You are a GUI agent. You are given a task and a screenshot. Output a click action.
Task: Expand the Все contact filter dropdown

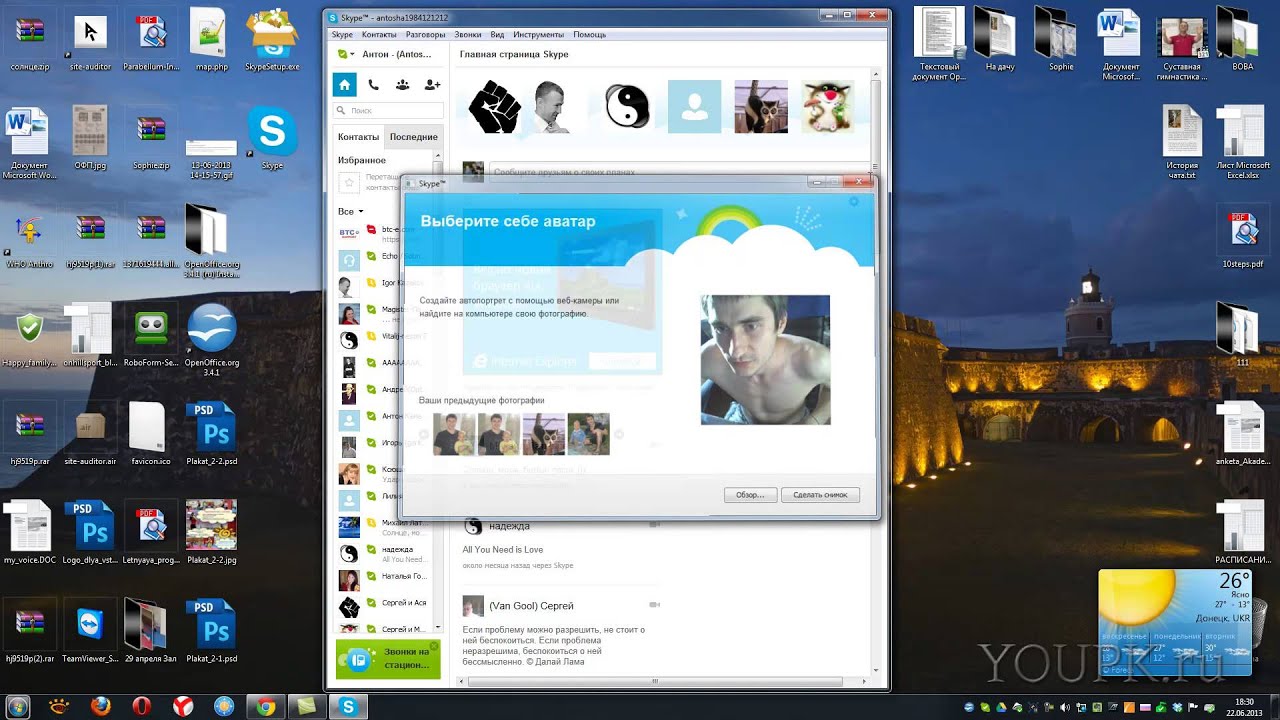pos(350,211)
